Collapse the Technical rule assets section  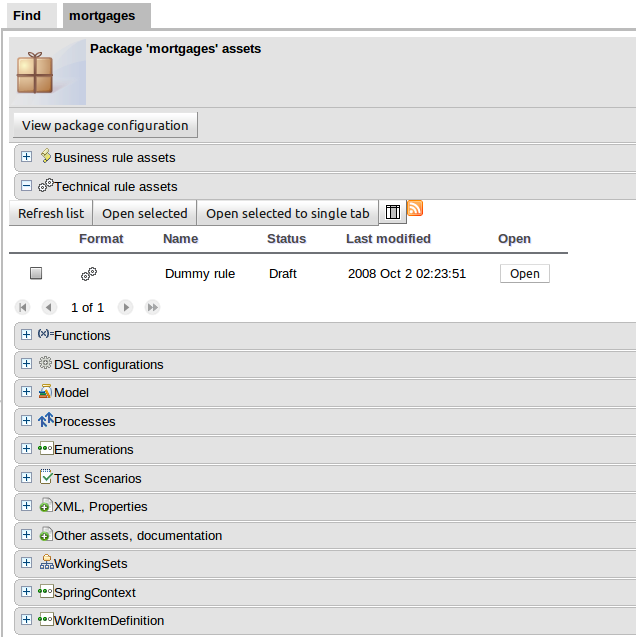point(27,186)
